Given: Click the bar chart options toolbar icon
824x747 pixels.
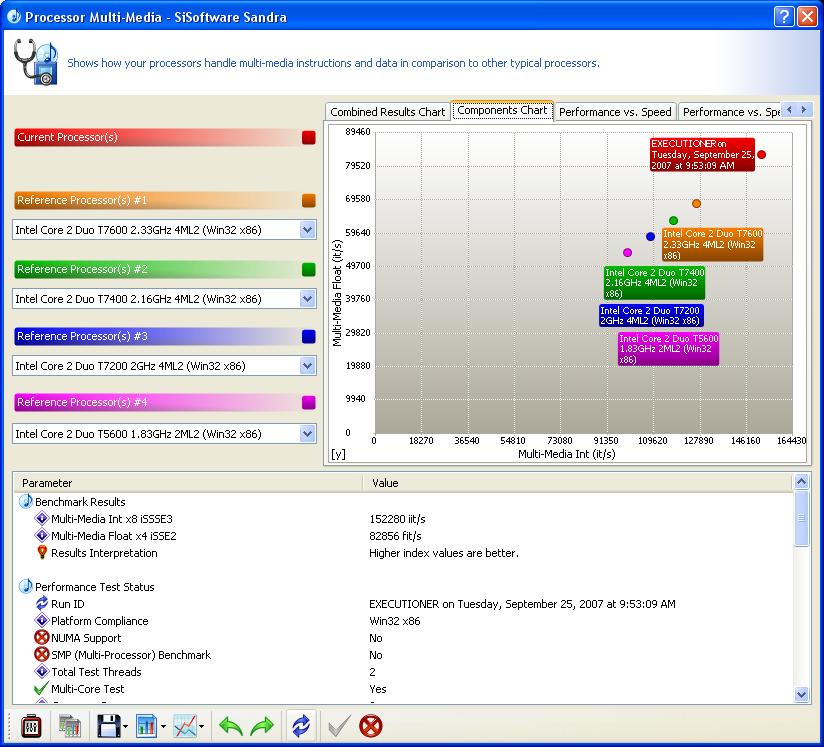Looking at the screenshot, I should pyautogui.click(x=146, y=726).
